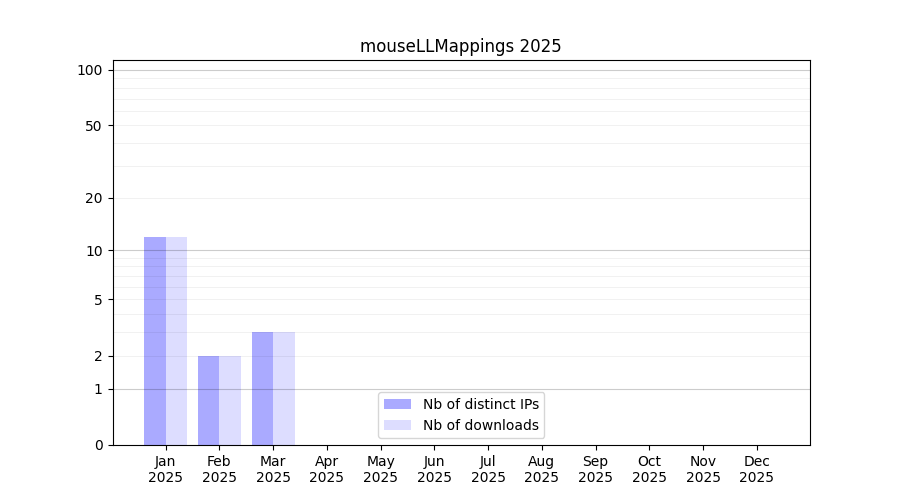The image size is (900, 500).
Task: Select the 50 y-axis tick label
Action: point(94,126)
